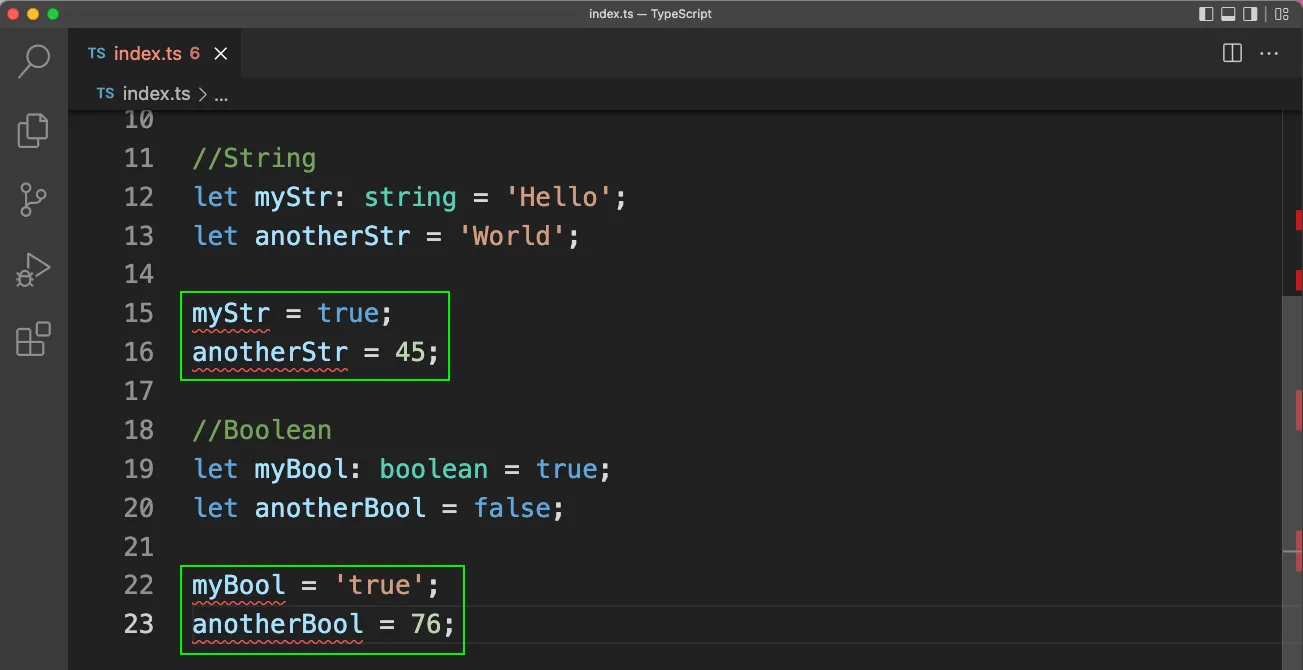This screenshot has width=1303, height=670.
Task: Click the 'true' string on line 22
Action: 379,585
